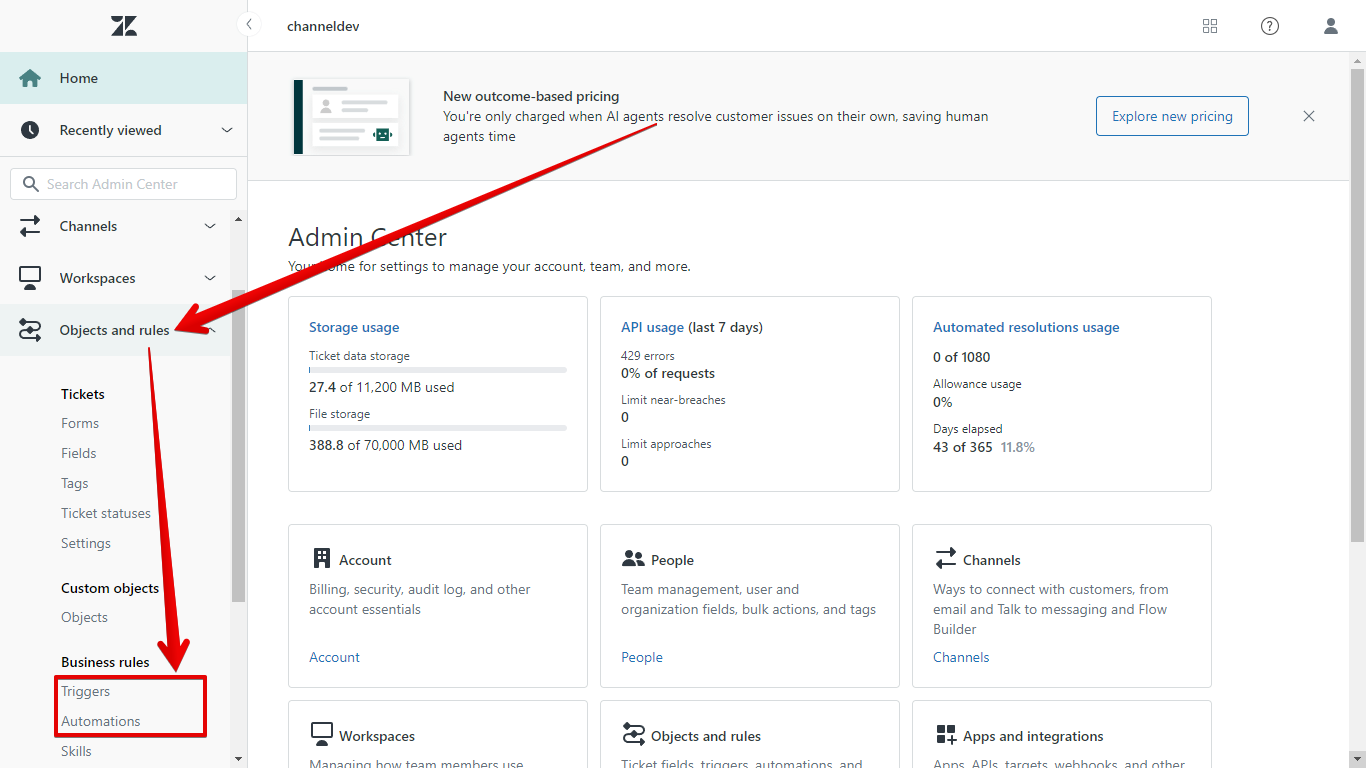
Task: Click the Channels arrows icon in sidebar
Action: 30,226
